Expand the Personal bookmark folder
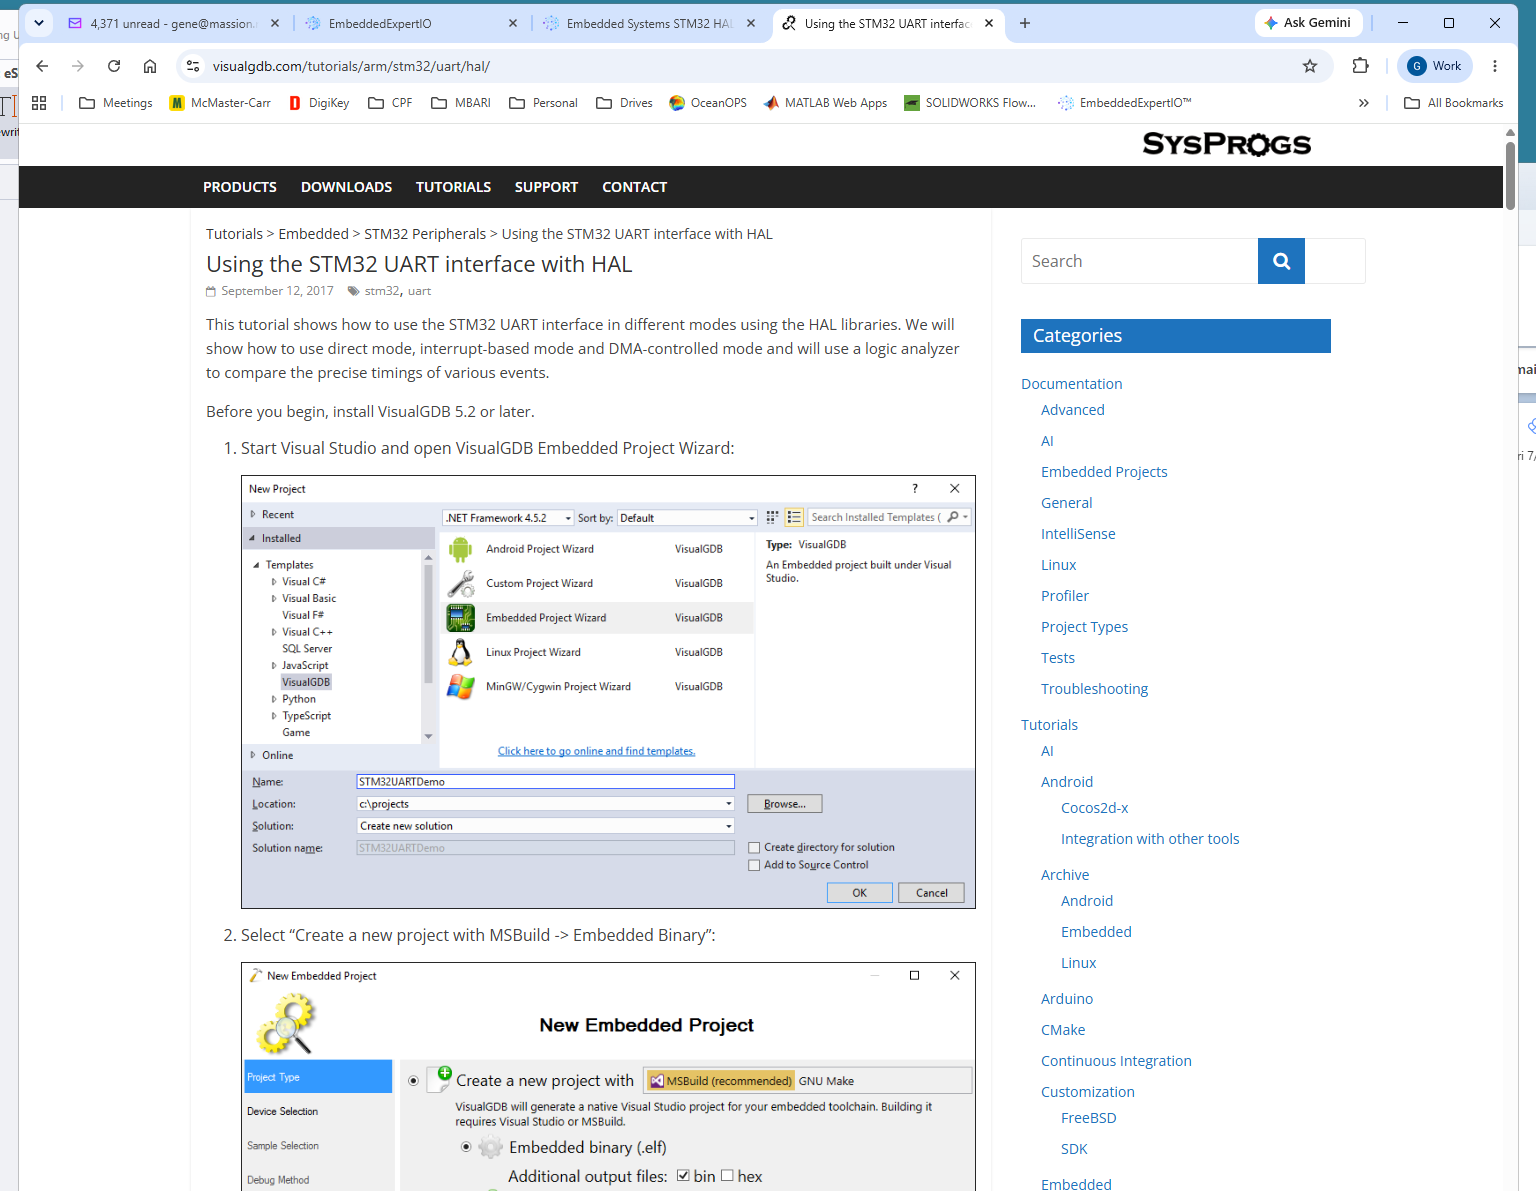This screenshot has height=1191, width=1536. point(544,103)
